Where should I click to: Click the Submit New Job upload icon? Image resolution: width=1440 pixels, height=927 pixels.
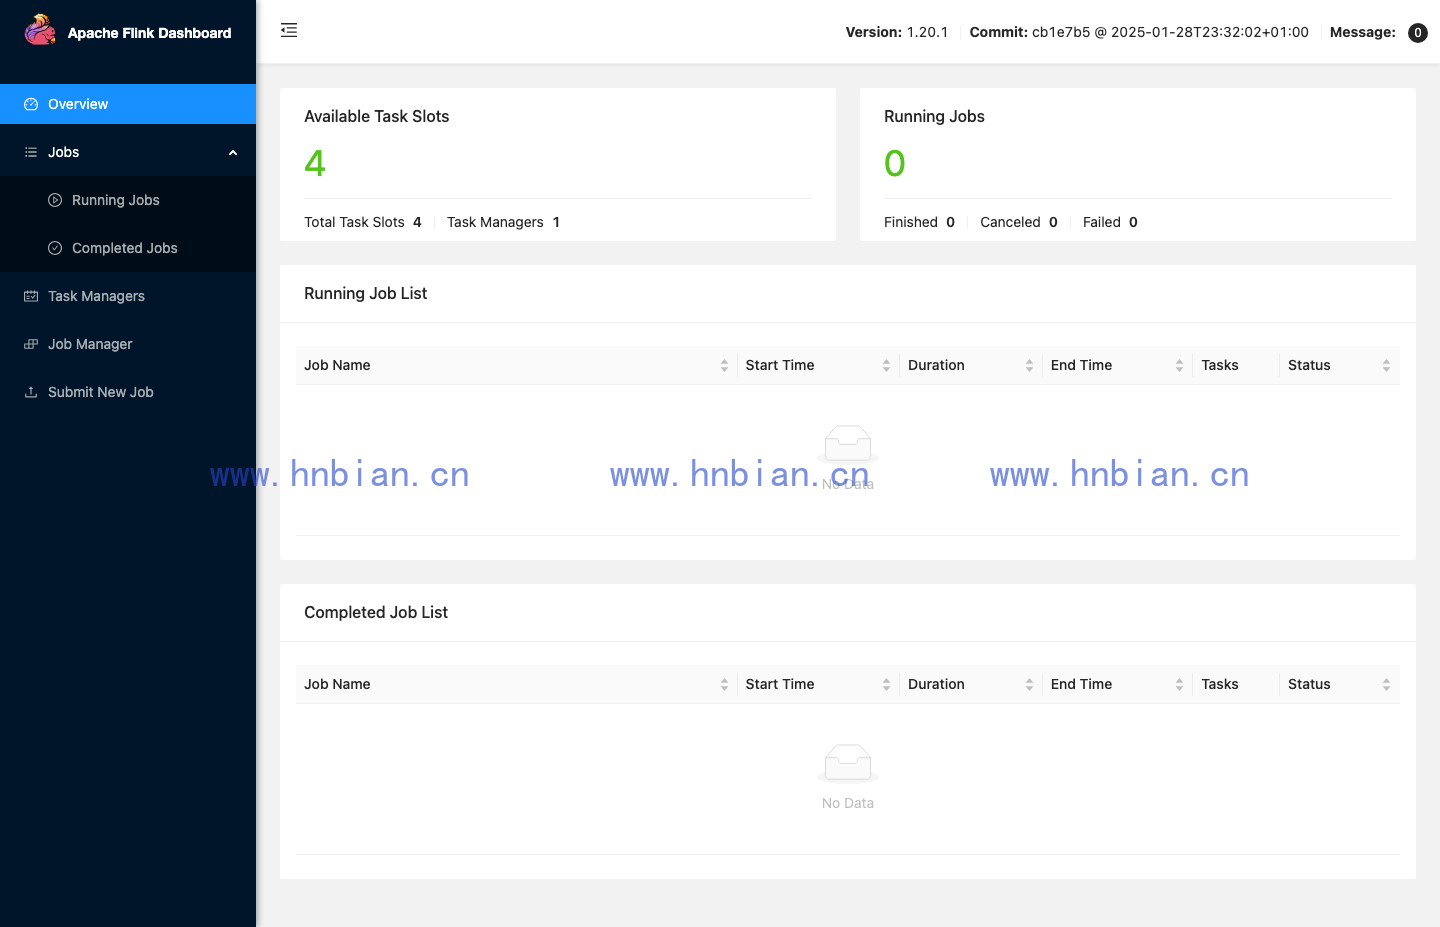click(31, 392)
